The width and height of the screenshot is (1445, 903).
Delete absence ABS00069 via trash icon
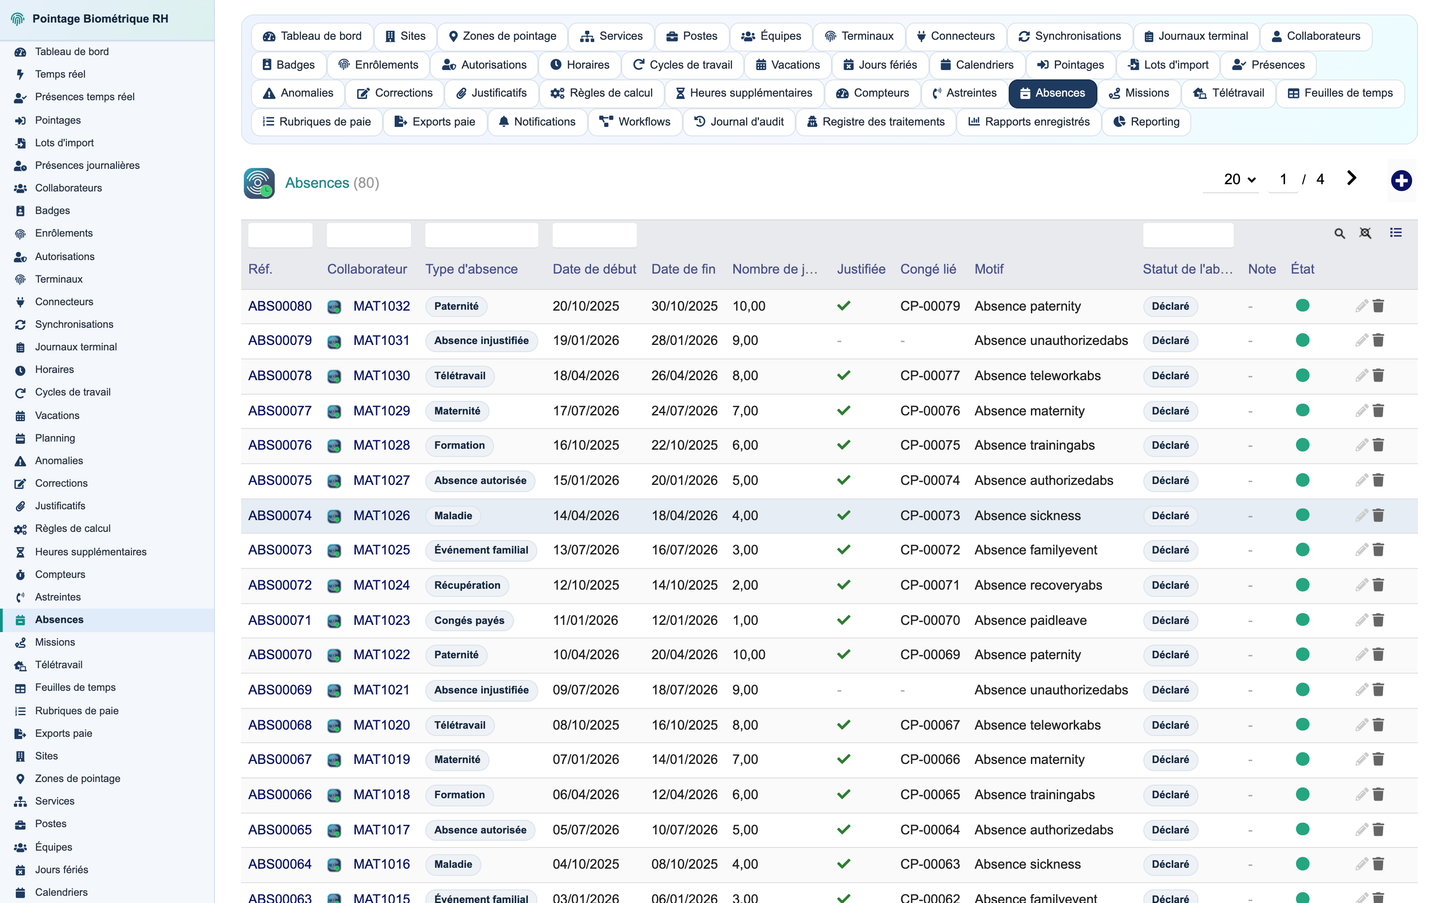[1378, 690]
